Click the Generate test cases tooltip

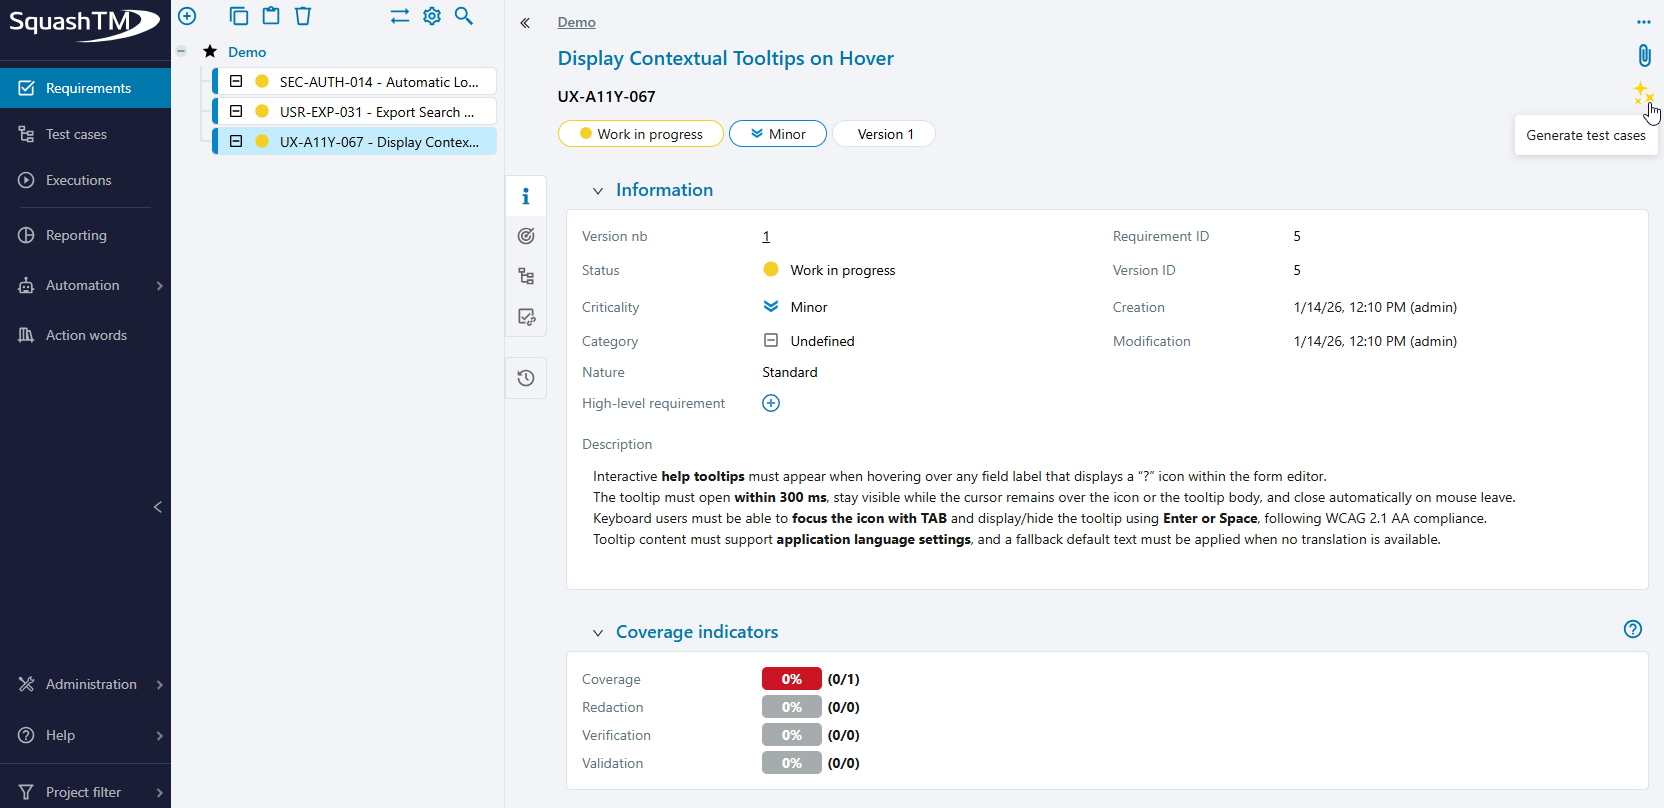1586,135
